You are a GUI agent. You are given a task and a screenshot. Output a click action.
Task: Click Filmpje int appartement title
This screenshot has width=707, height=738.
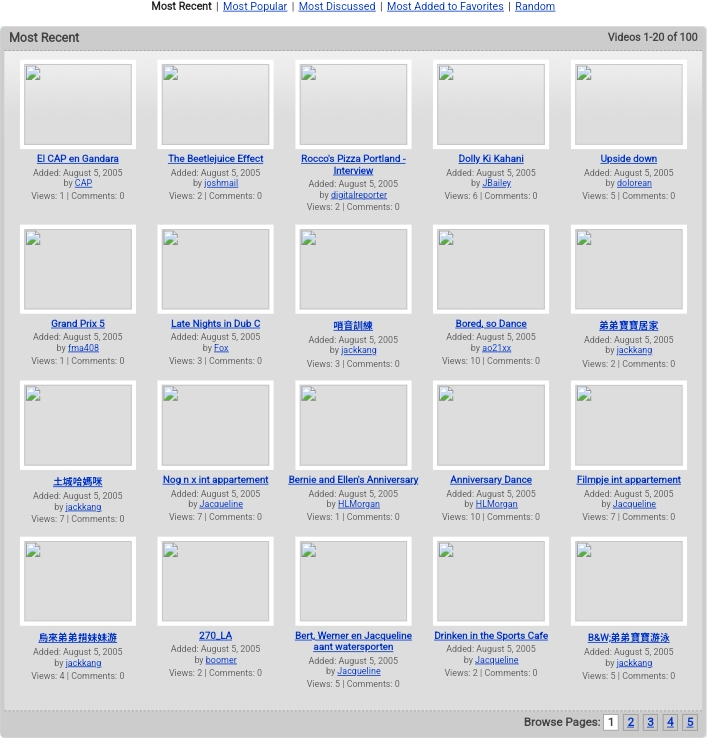(x=629, y=480)
